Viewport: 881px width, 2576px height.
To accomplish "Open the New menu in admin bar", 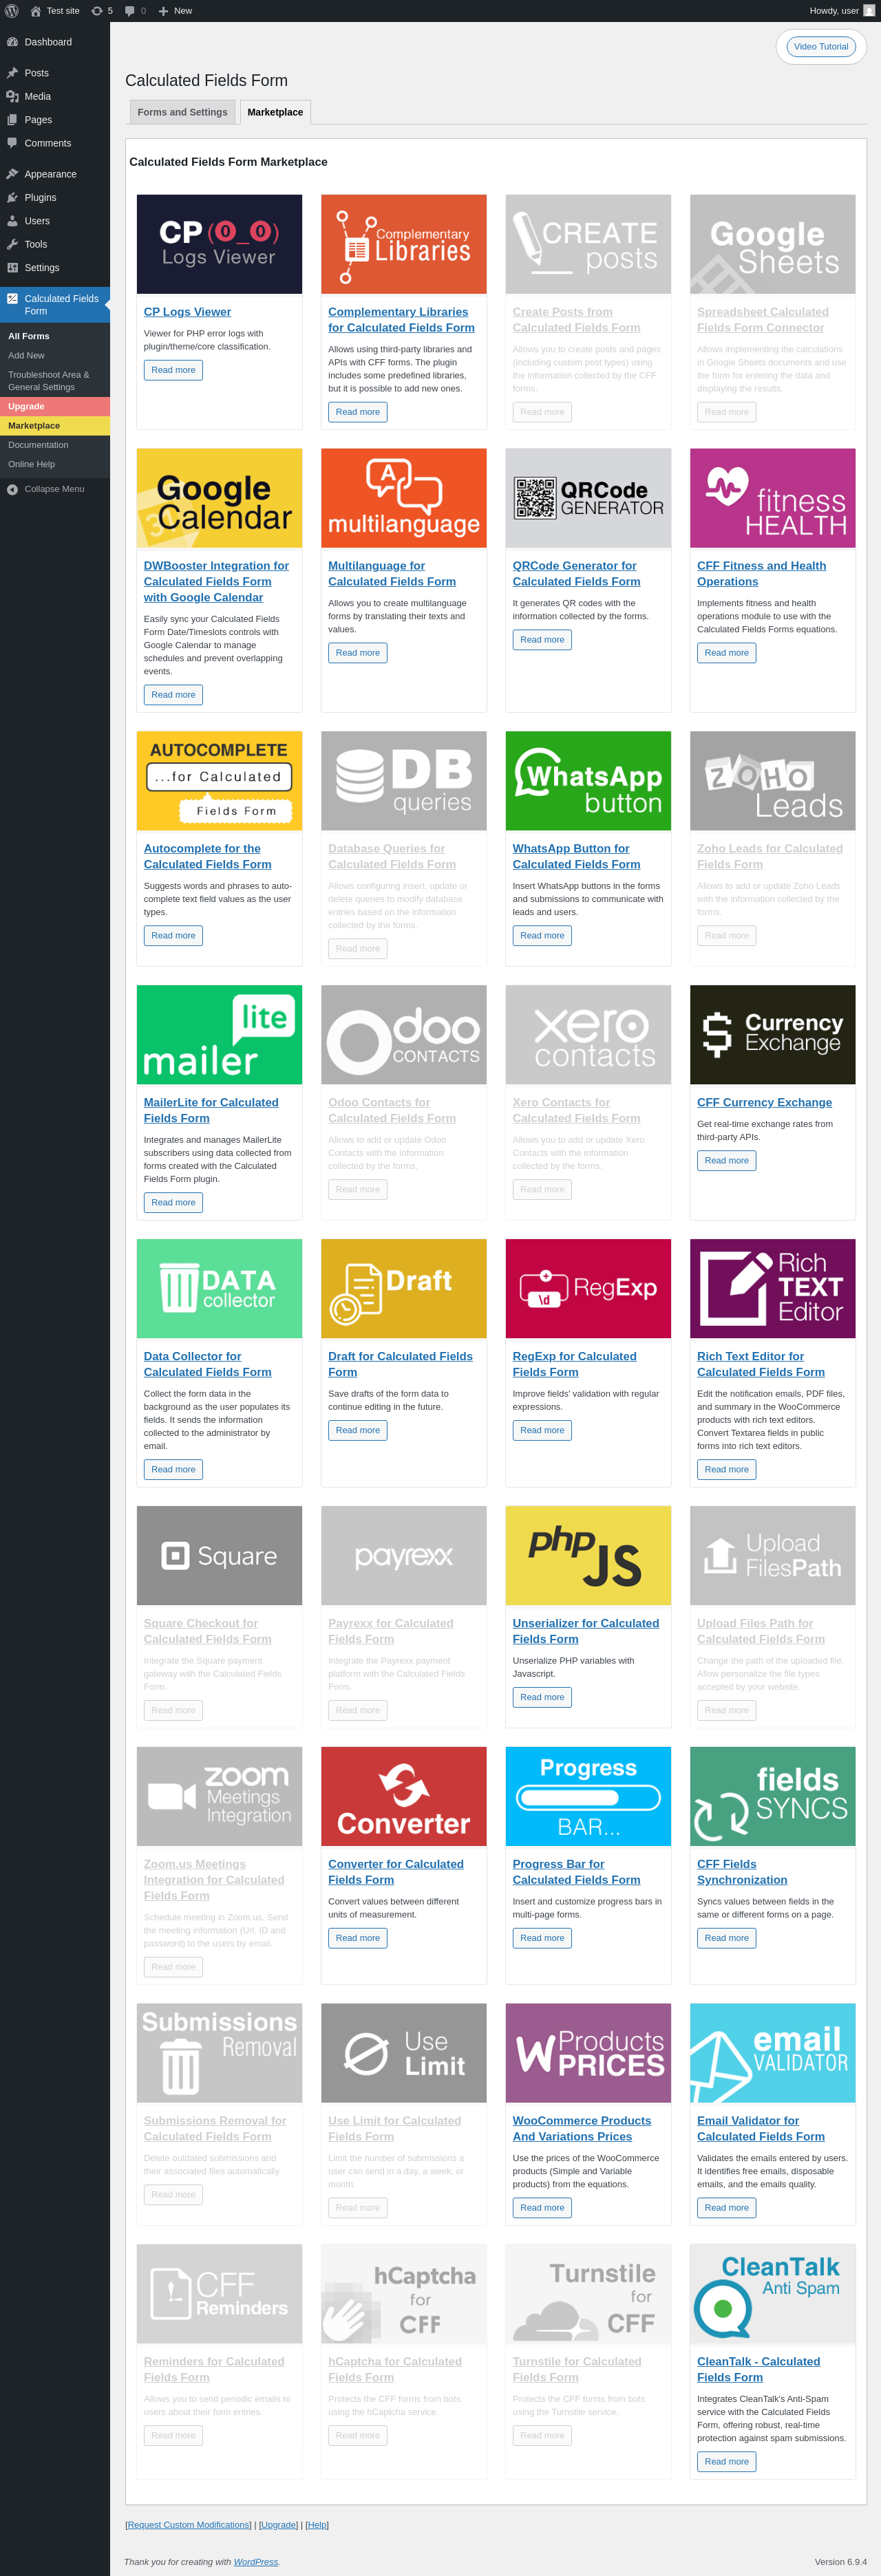I will [175, 11].
